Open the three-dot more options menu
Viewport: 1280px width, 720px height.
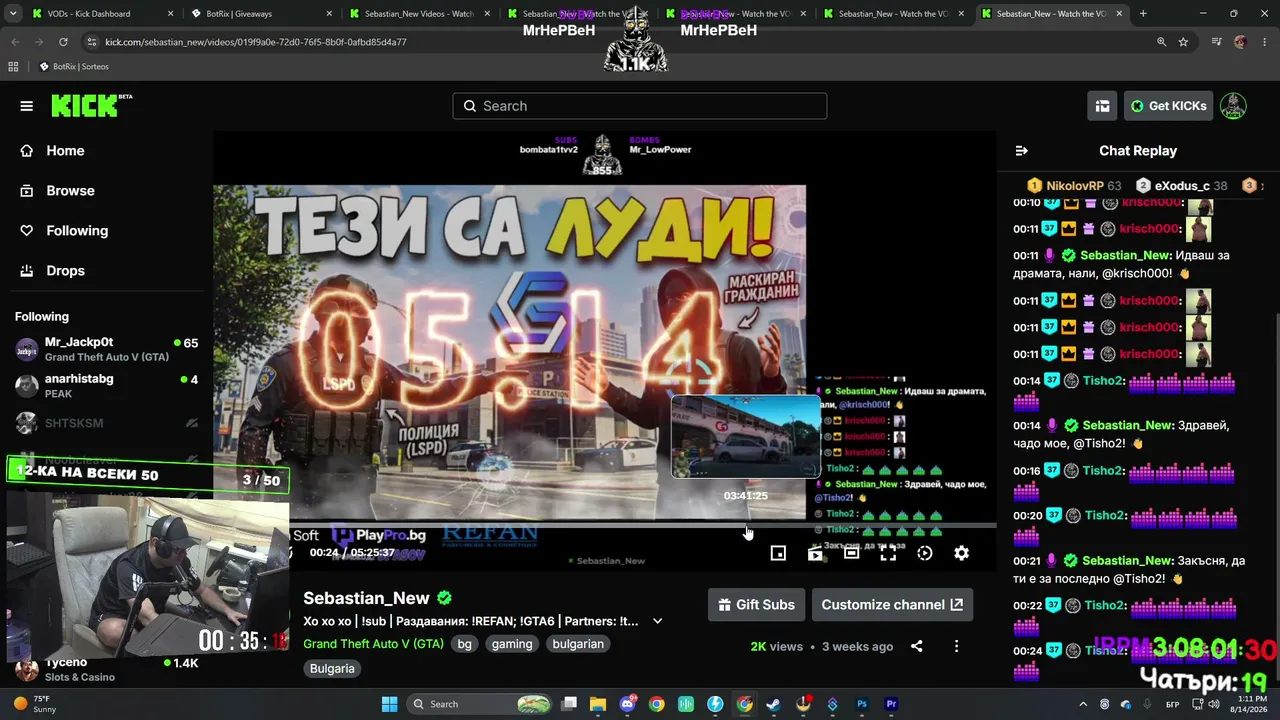pos(956,646)
